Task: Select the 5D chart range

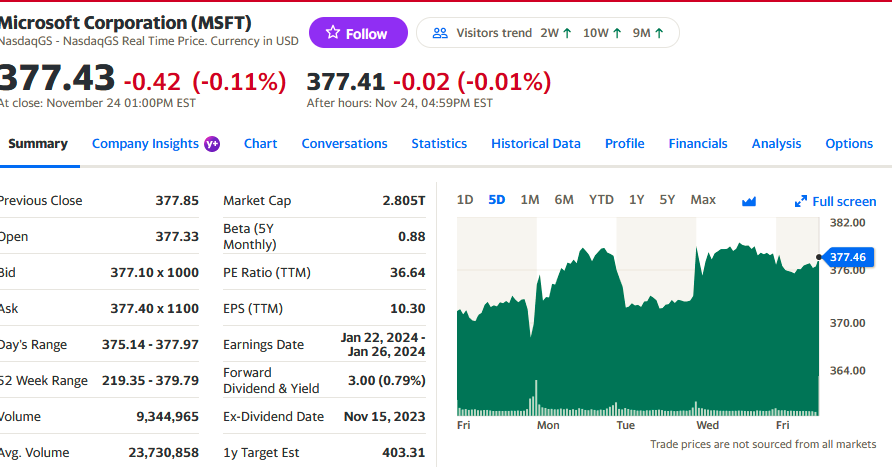Action: 497,200
